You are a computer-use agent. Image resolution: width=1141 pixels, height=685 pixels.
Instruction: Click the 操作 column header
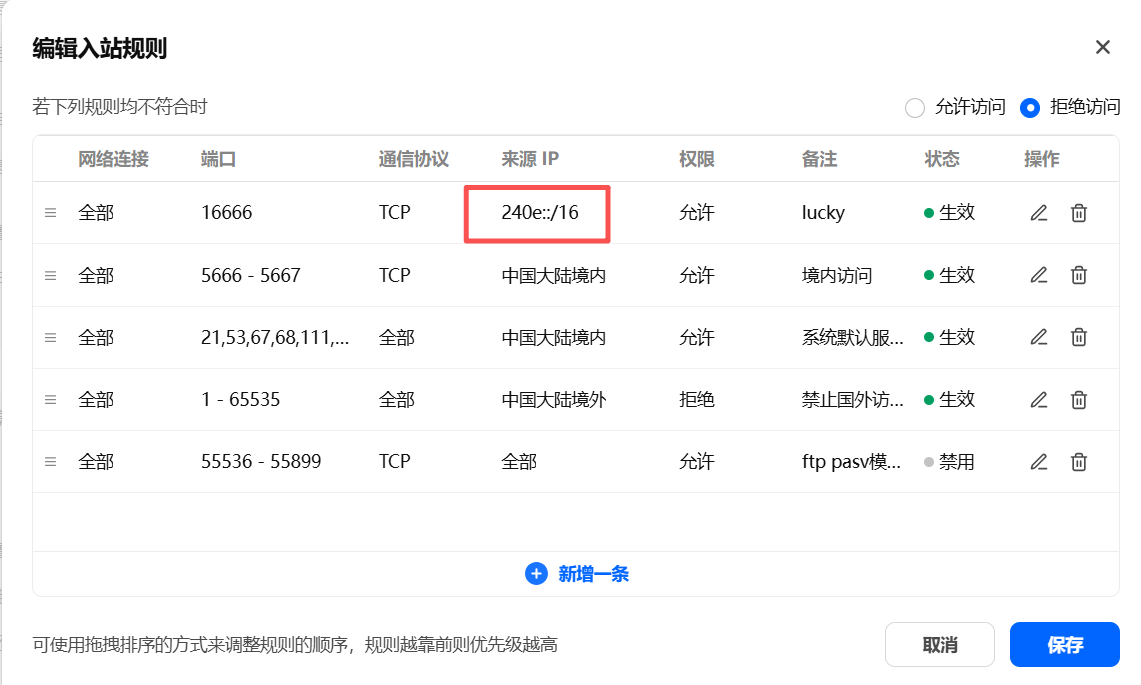[x=1041, y=159]
